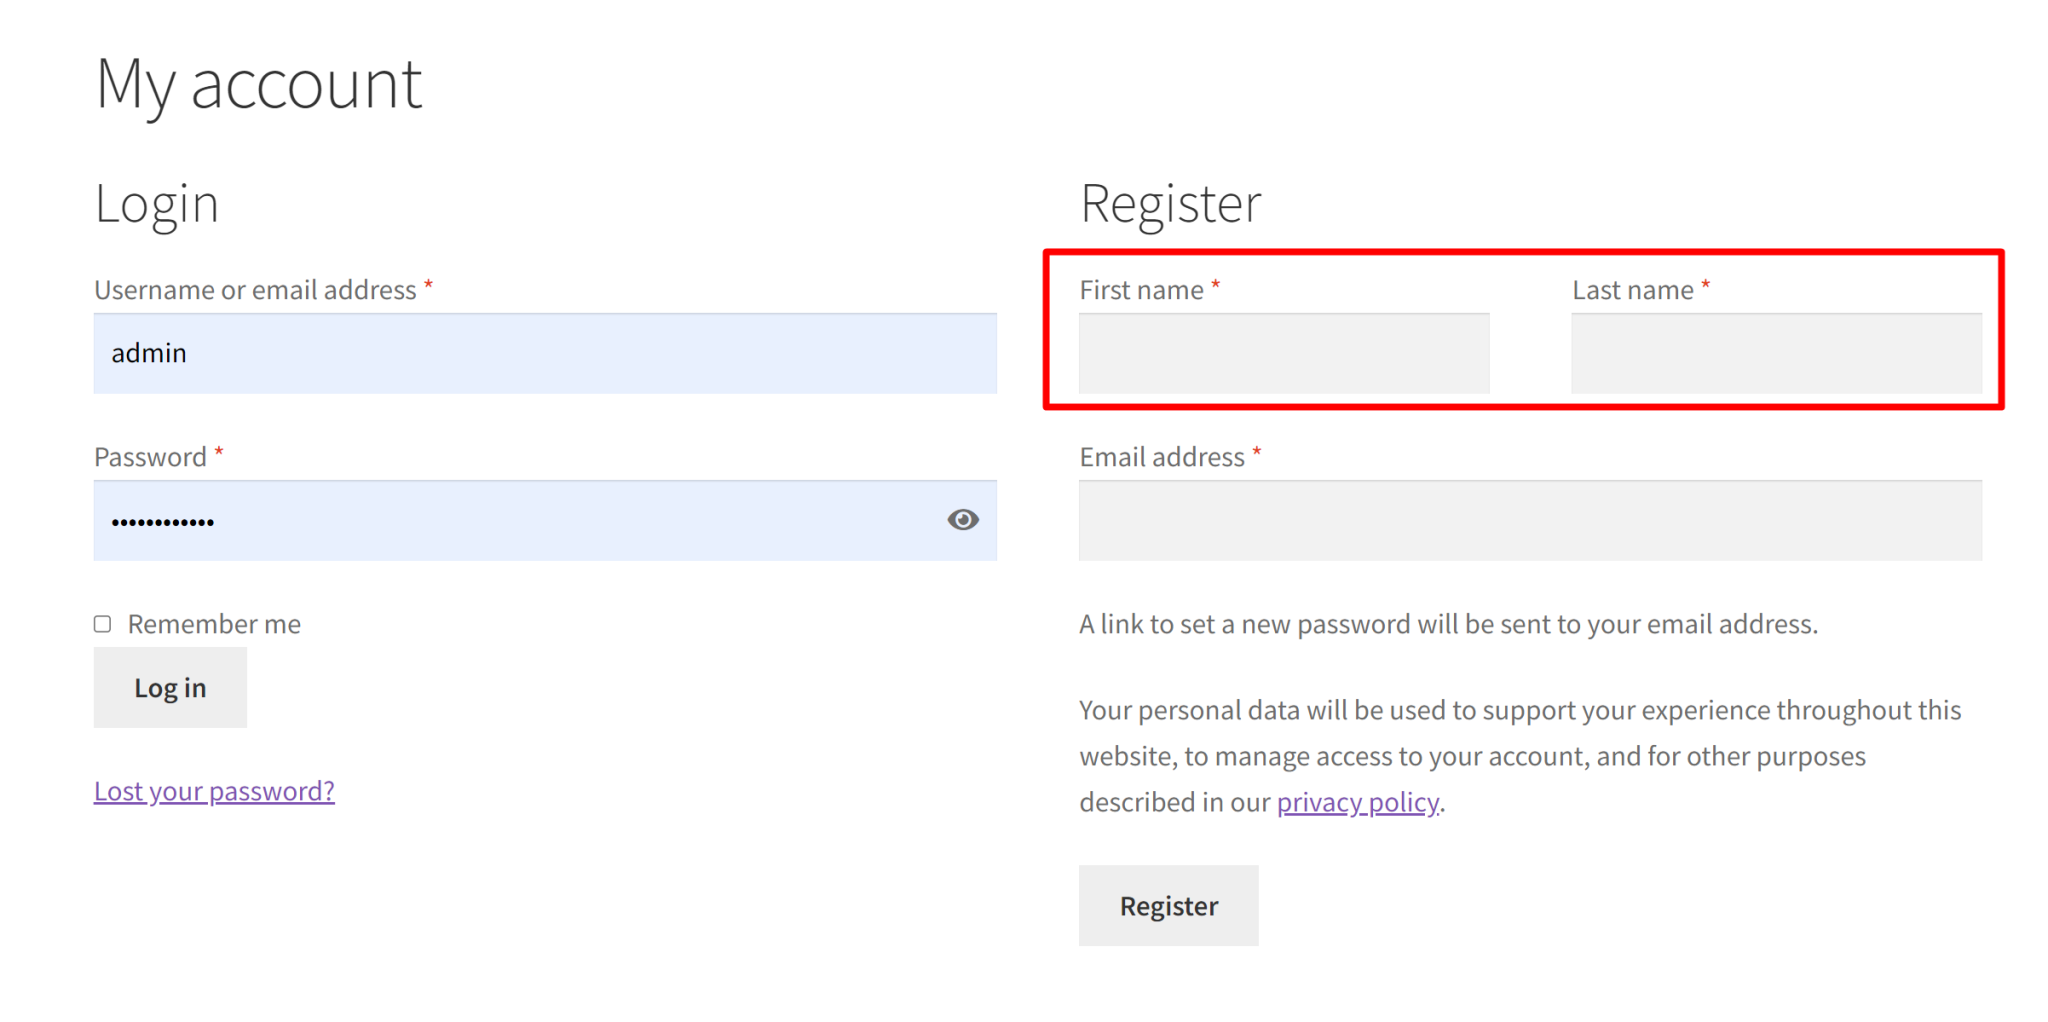Click the Email address label text
Viewport: 2048px width, 1022px height.
tap(1162, 456)
